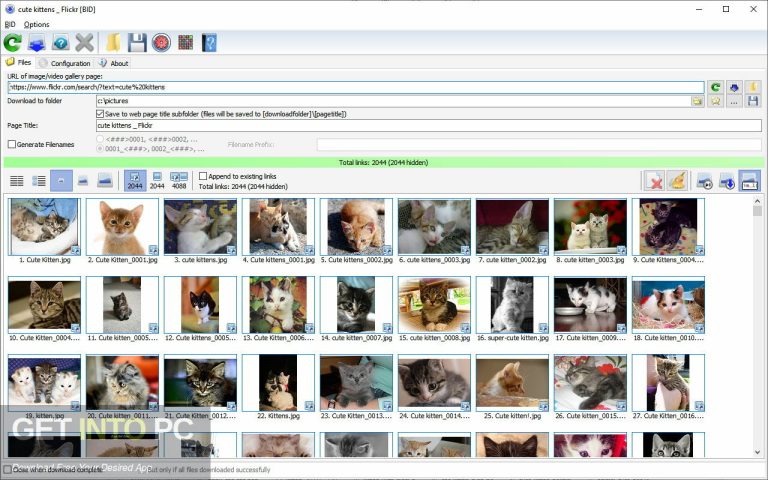Select the medium thumbnails view icon
768x480 pixels.
pyautogui.click(x=83, y=181)
